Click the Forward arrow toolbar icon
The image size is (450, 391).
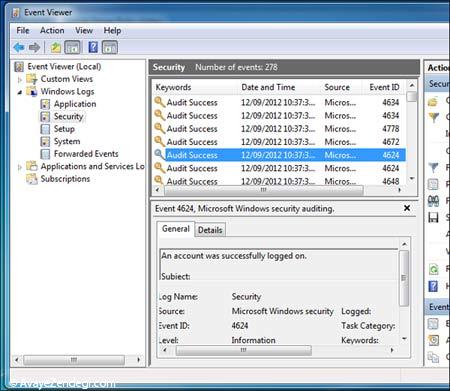[34, 48]
